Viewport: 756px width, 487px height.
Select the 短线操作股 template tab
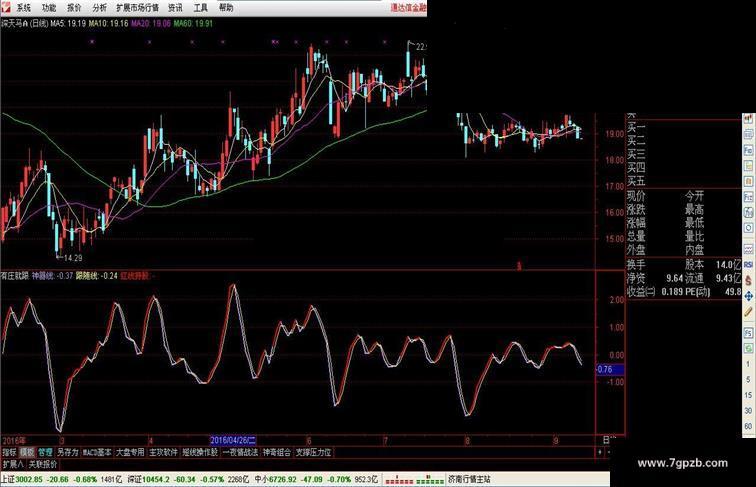pos(200,452)
